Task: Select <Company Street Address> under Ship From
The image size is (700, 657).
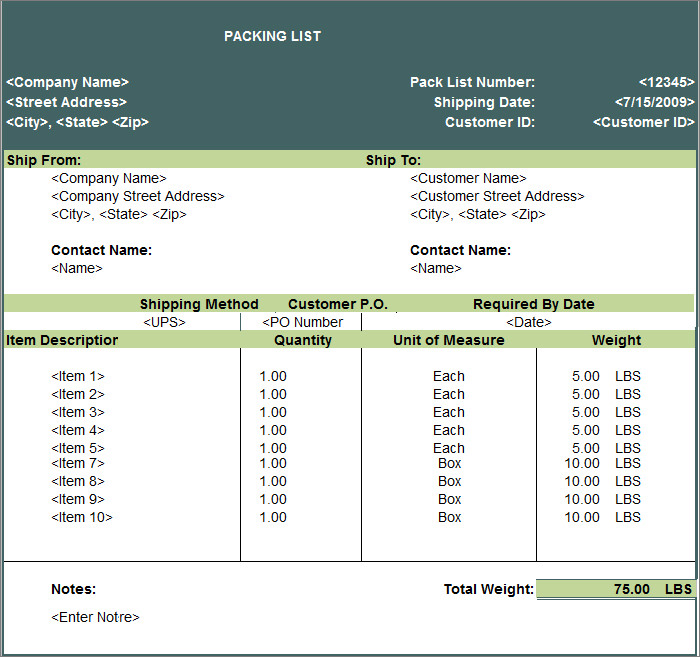Action: 138,196
